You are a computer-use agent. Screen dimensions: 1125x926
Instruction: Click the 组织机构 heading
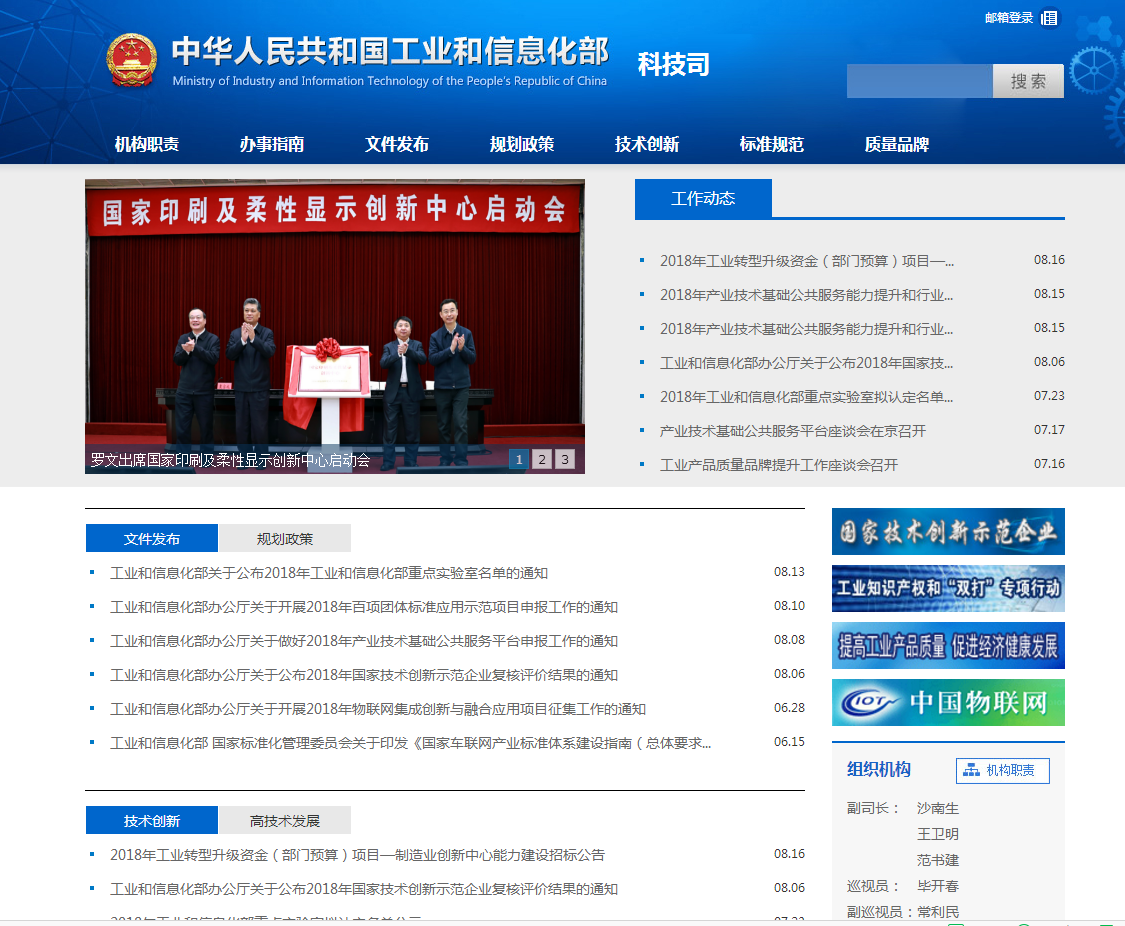878,770
